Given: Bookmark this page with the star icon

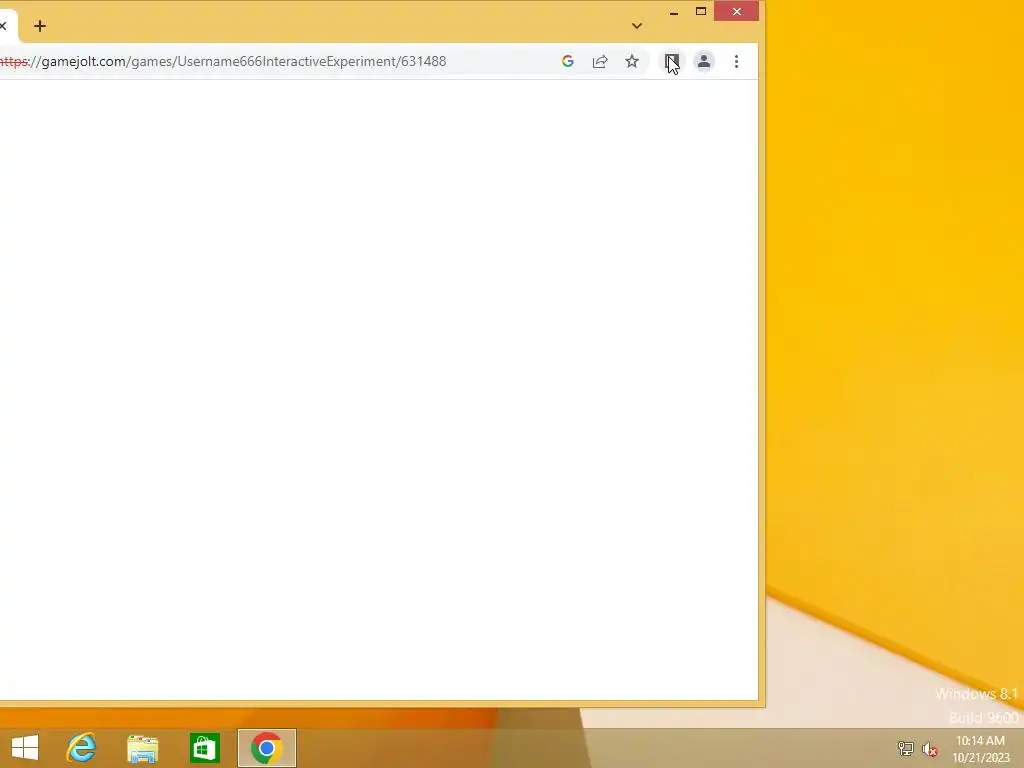Looking at the screenshot, I should [x=632, y=61].
